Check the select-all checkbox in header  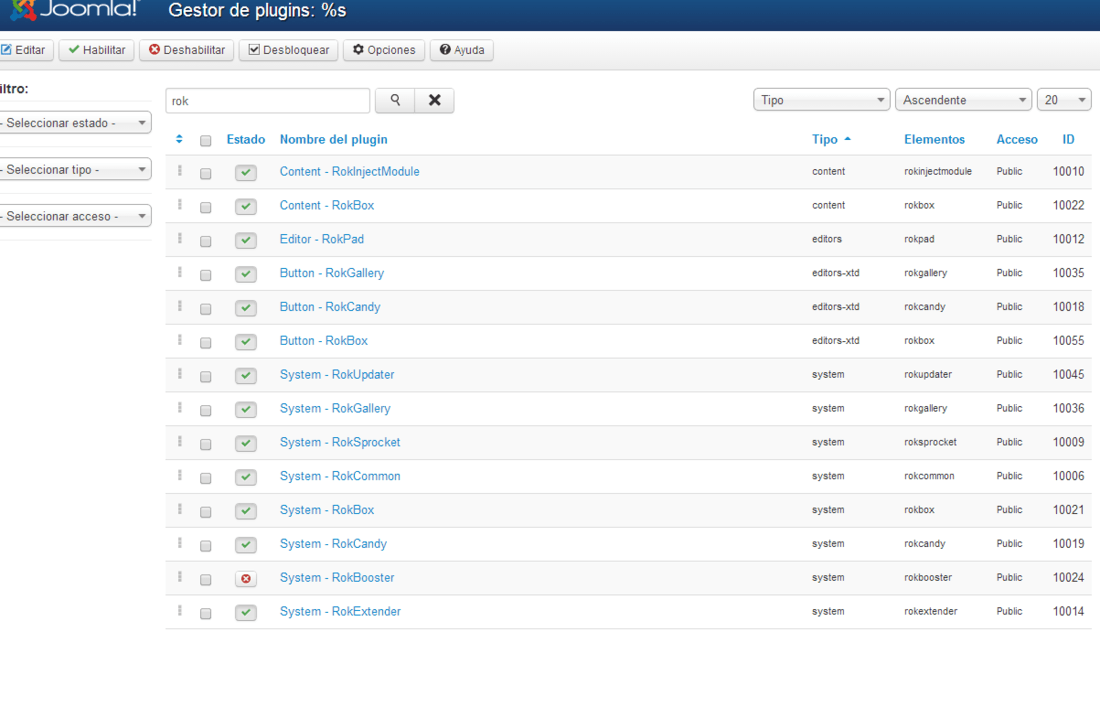(206, 141)
